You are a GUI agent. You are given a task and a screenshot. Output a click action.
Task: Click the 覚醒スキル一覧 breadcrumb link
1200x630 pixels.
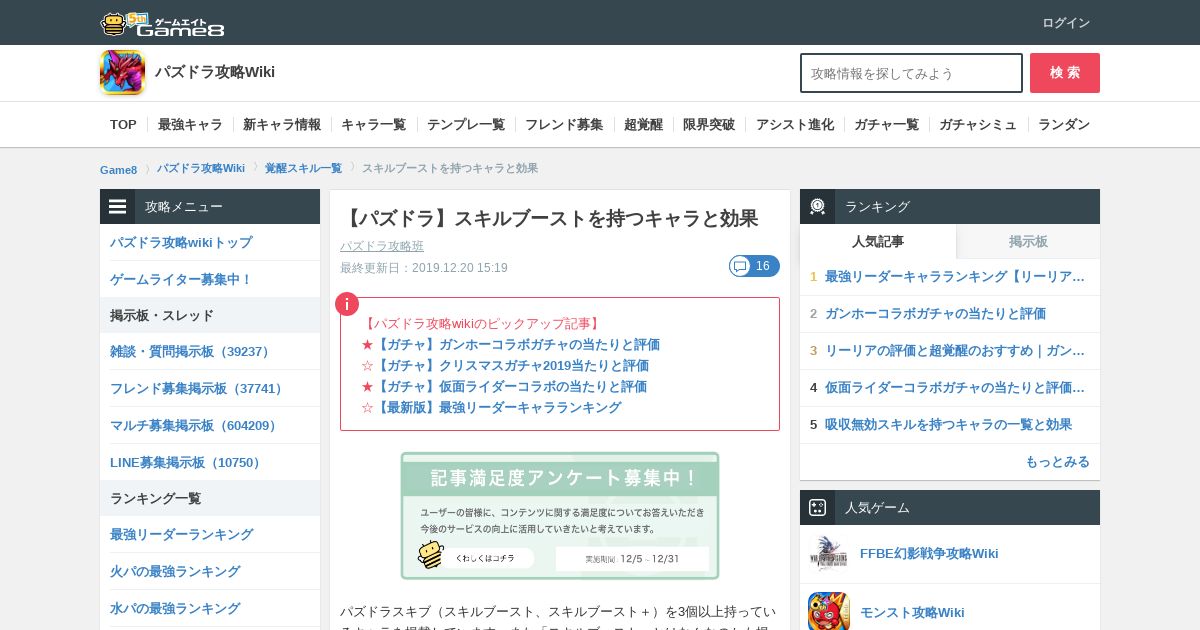pyautogui.click(x=303, y=168)
